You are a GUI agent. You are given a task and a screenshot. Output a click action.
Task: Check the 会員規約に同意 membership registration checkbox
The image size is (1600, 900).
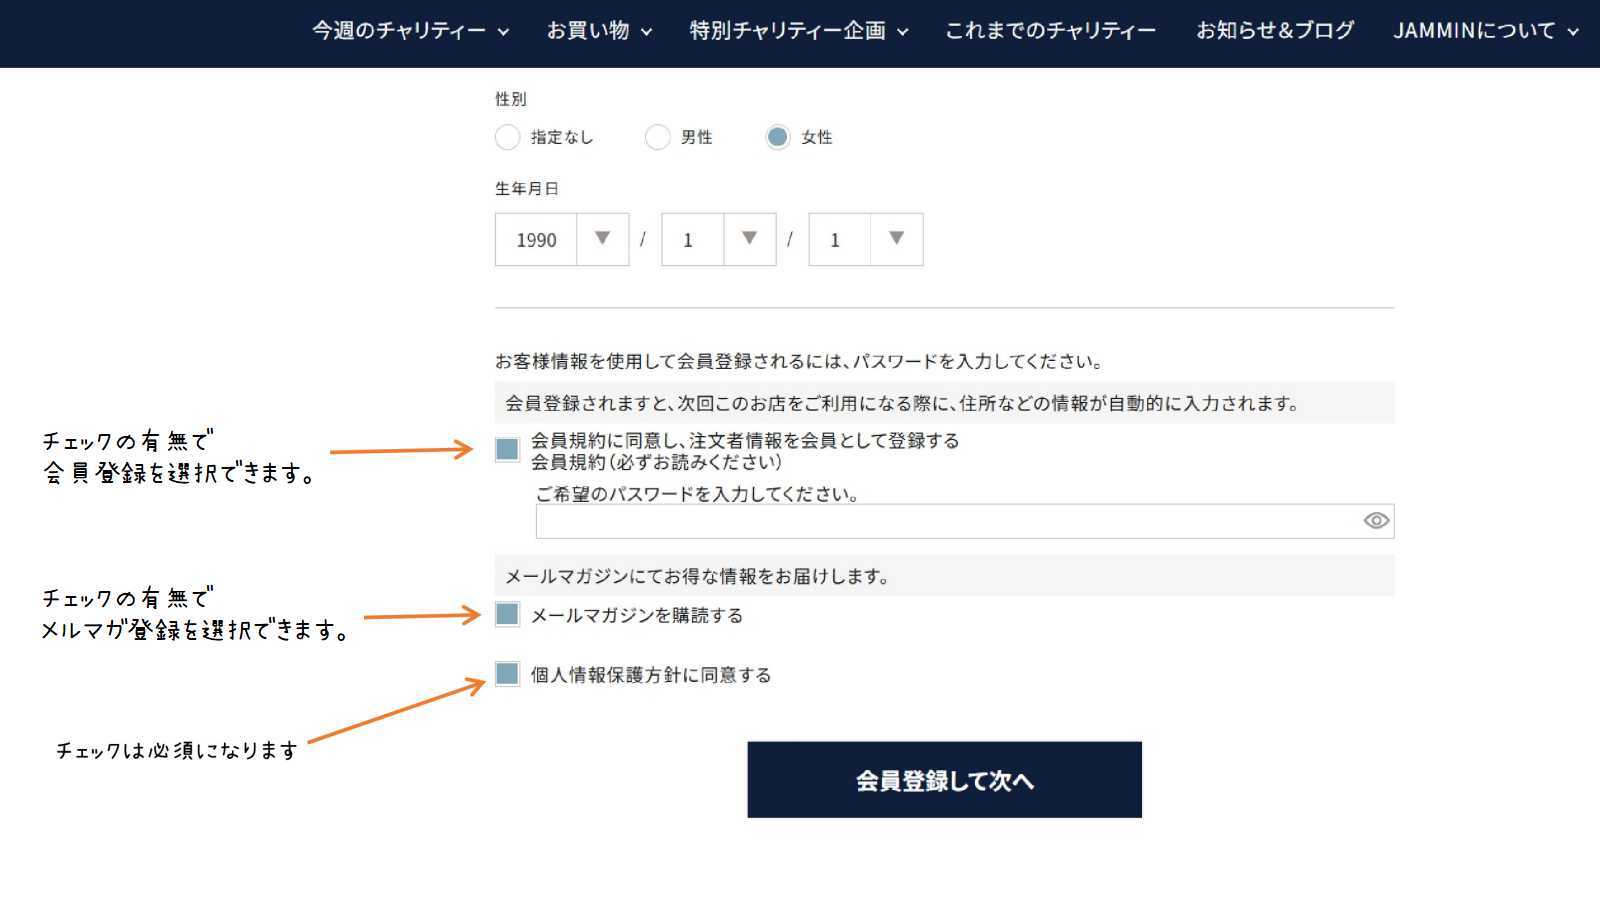coord(507,450)
